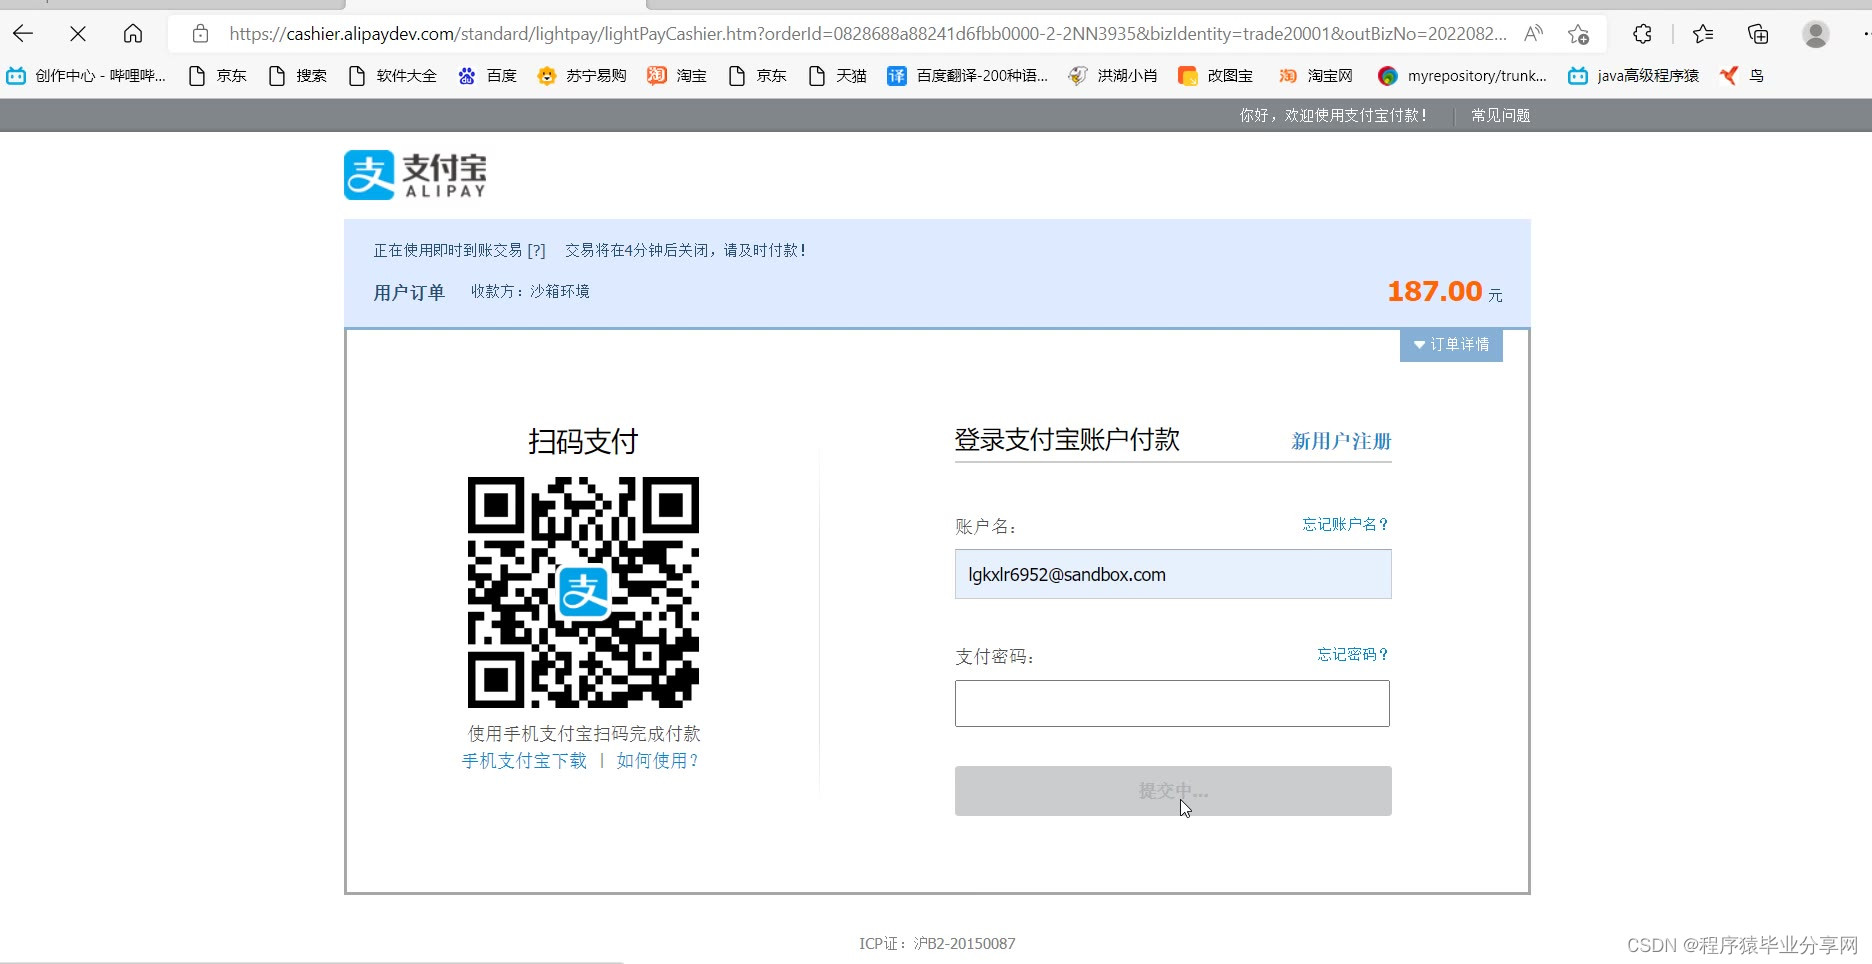
Task: Open the 鸟 bookmark with red bird icon
Action: pyautogui.click(x=1742, y=76)
